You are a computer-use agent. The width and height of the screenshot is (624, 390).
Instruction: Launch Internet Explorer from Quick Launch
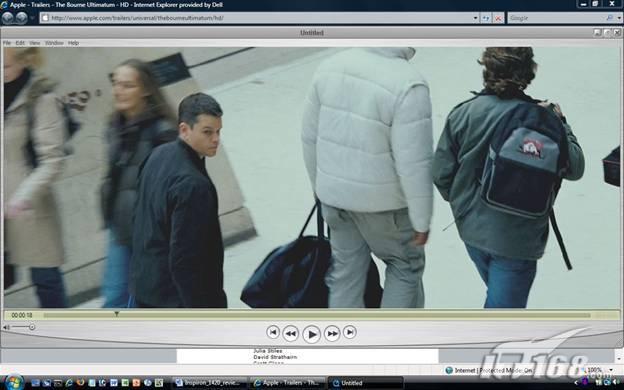(69, 383)
